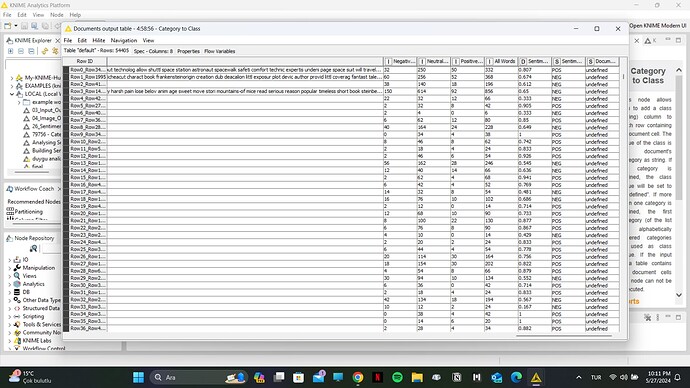Select the Other Data Types icon in repository
Screen dimensions: 690x388
pos(17,300)
